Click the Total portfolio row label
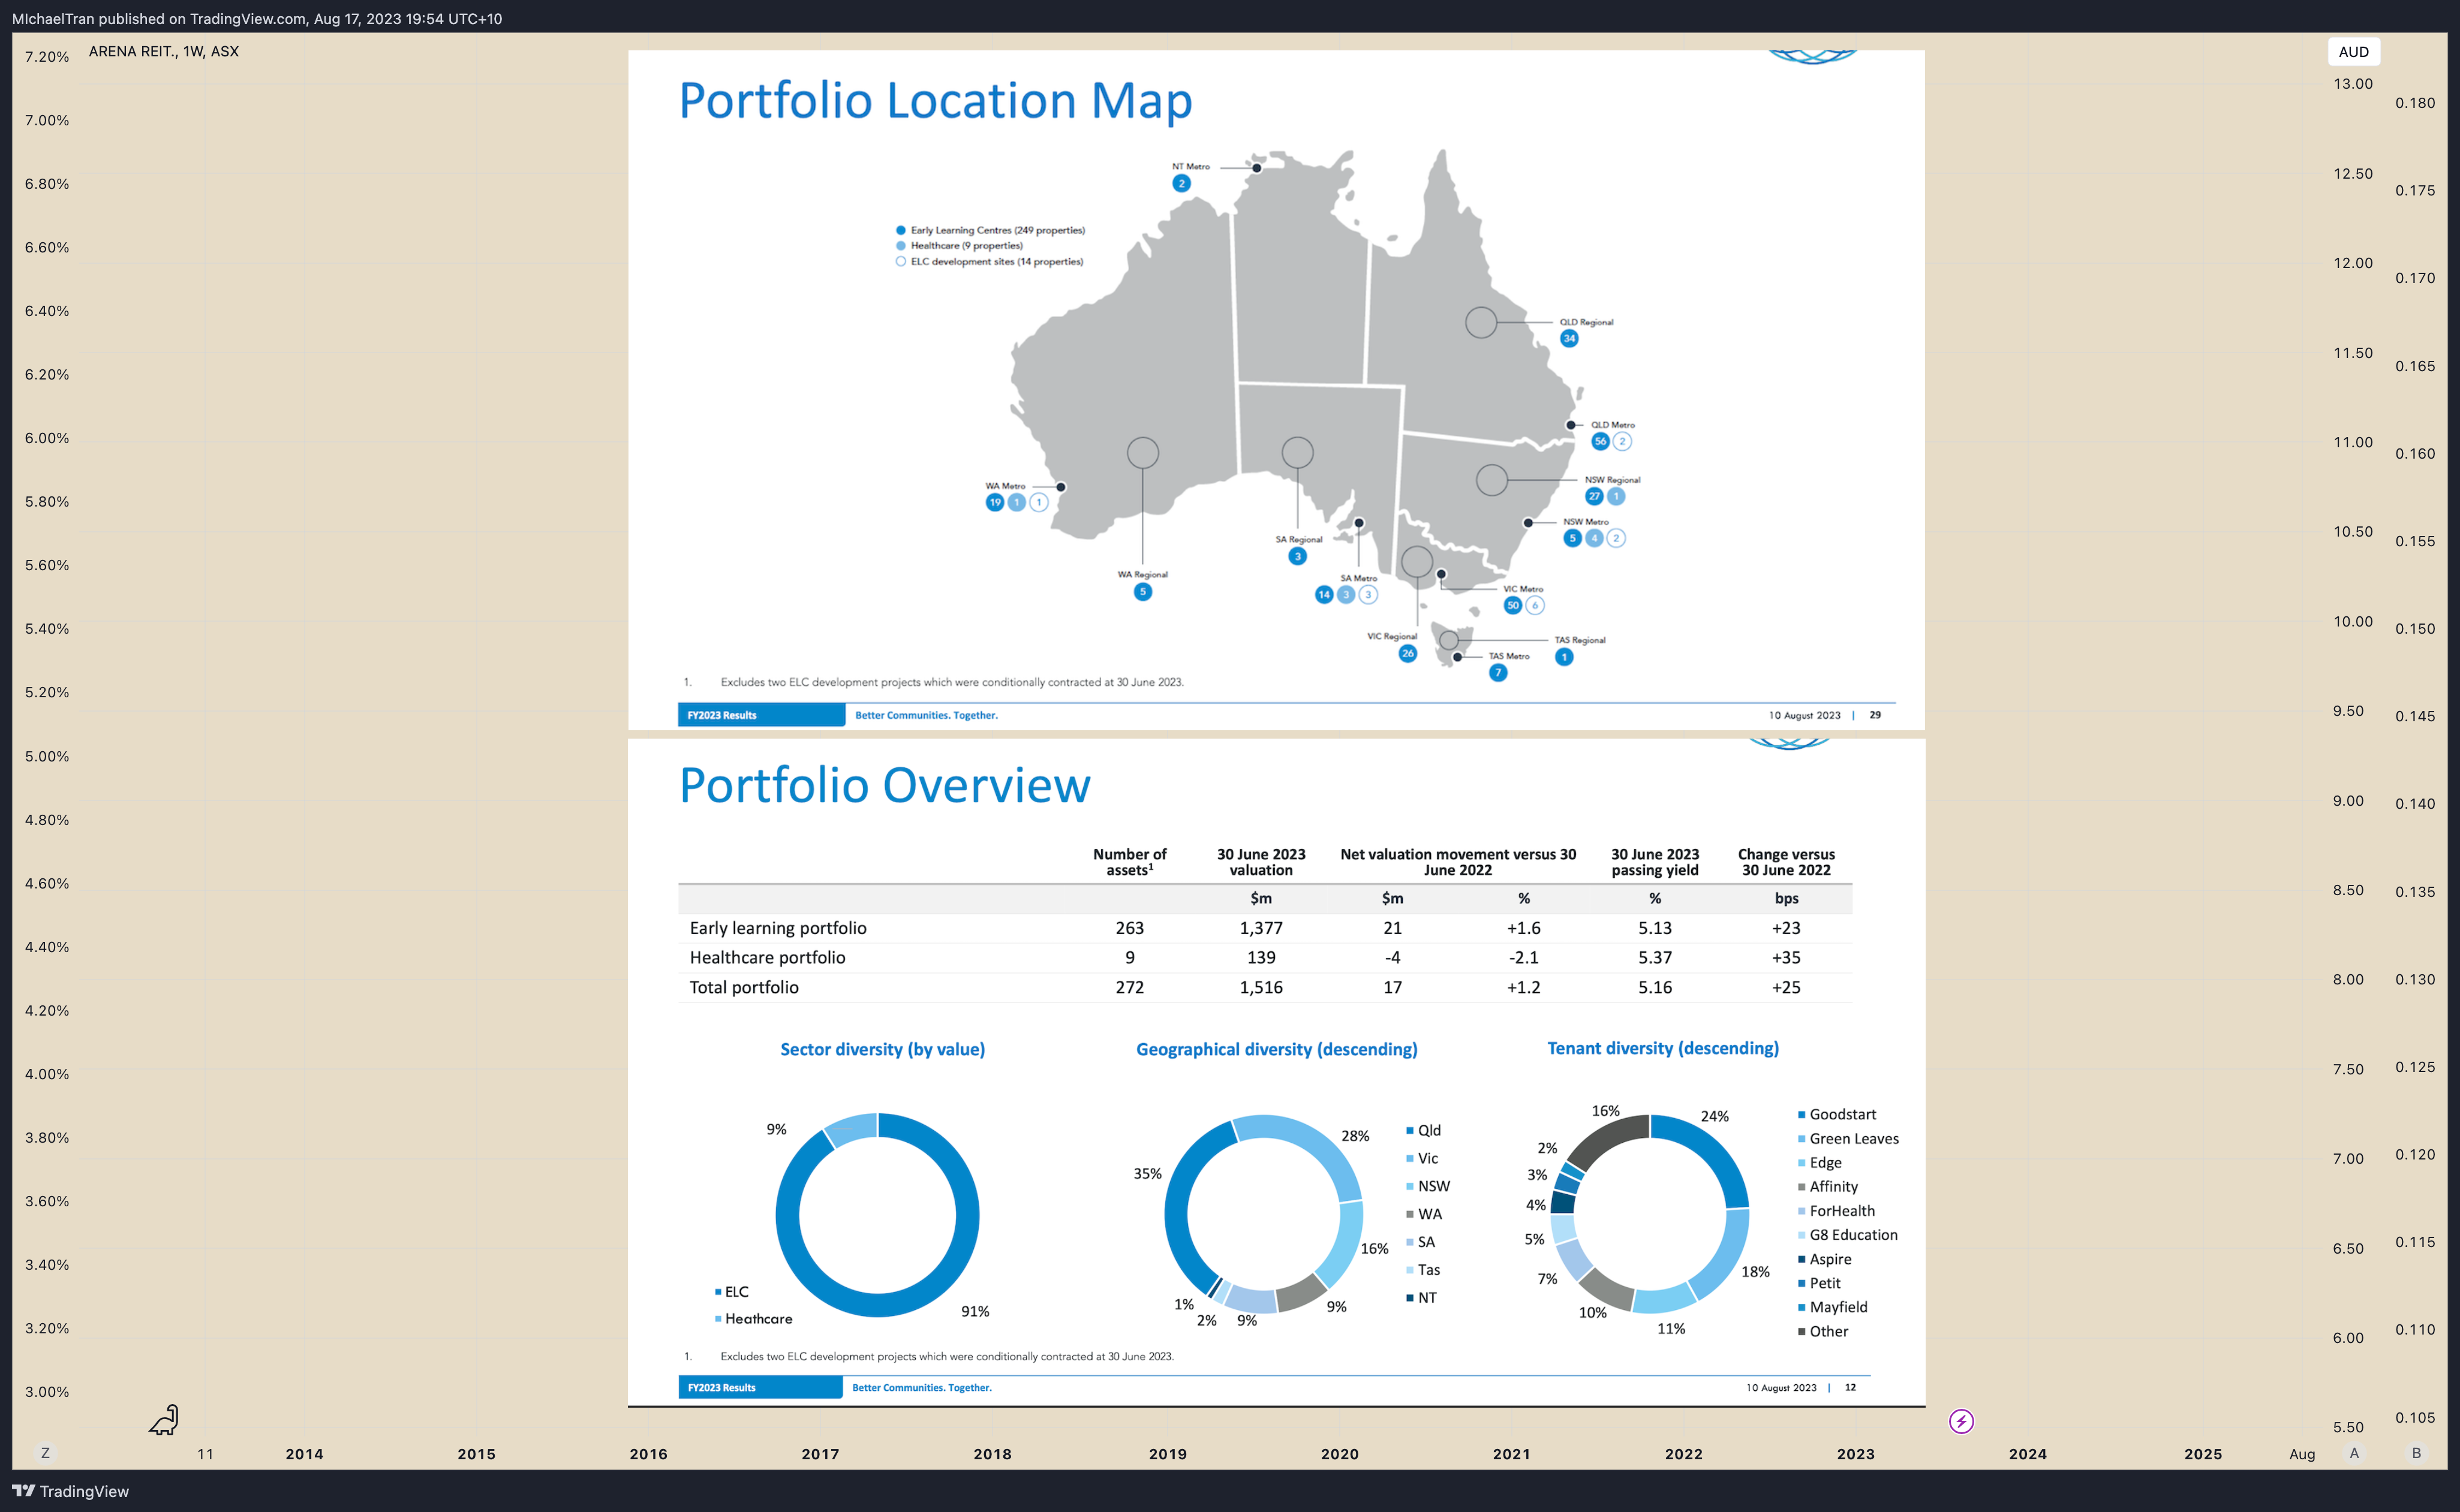 (744, 987)
